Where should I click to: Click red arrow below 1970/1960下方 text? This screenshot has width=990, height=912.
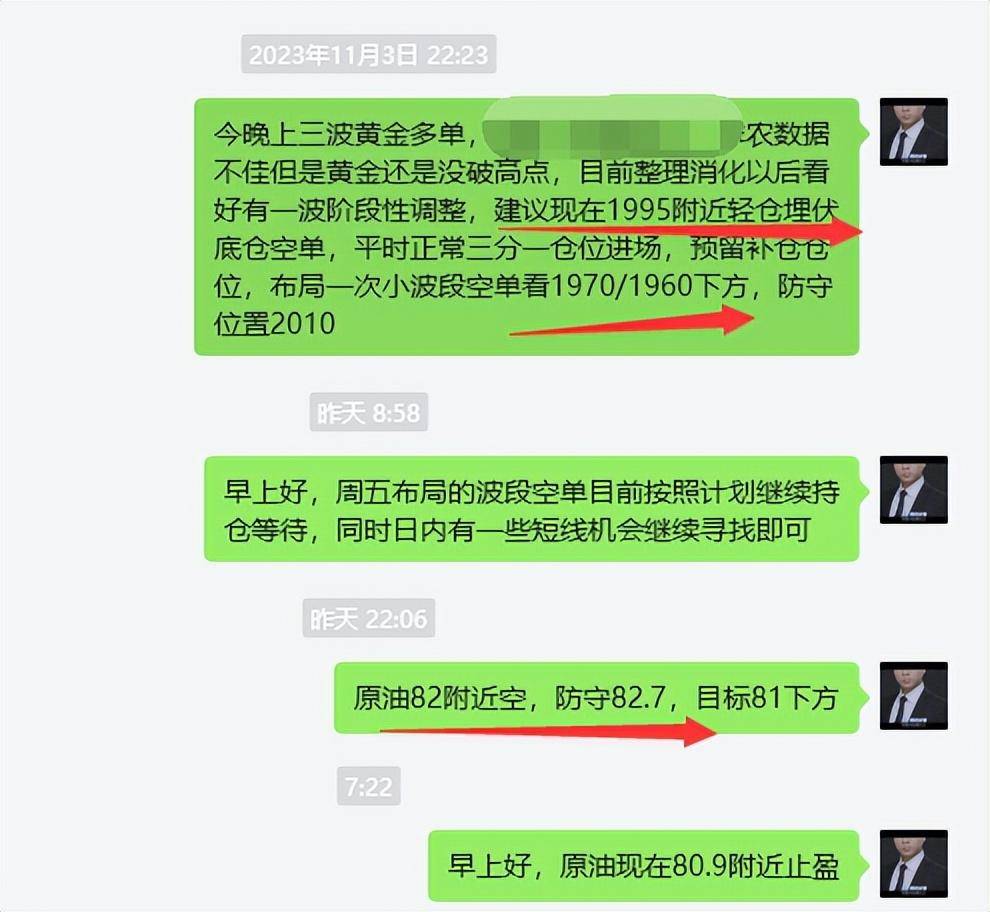631,321
